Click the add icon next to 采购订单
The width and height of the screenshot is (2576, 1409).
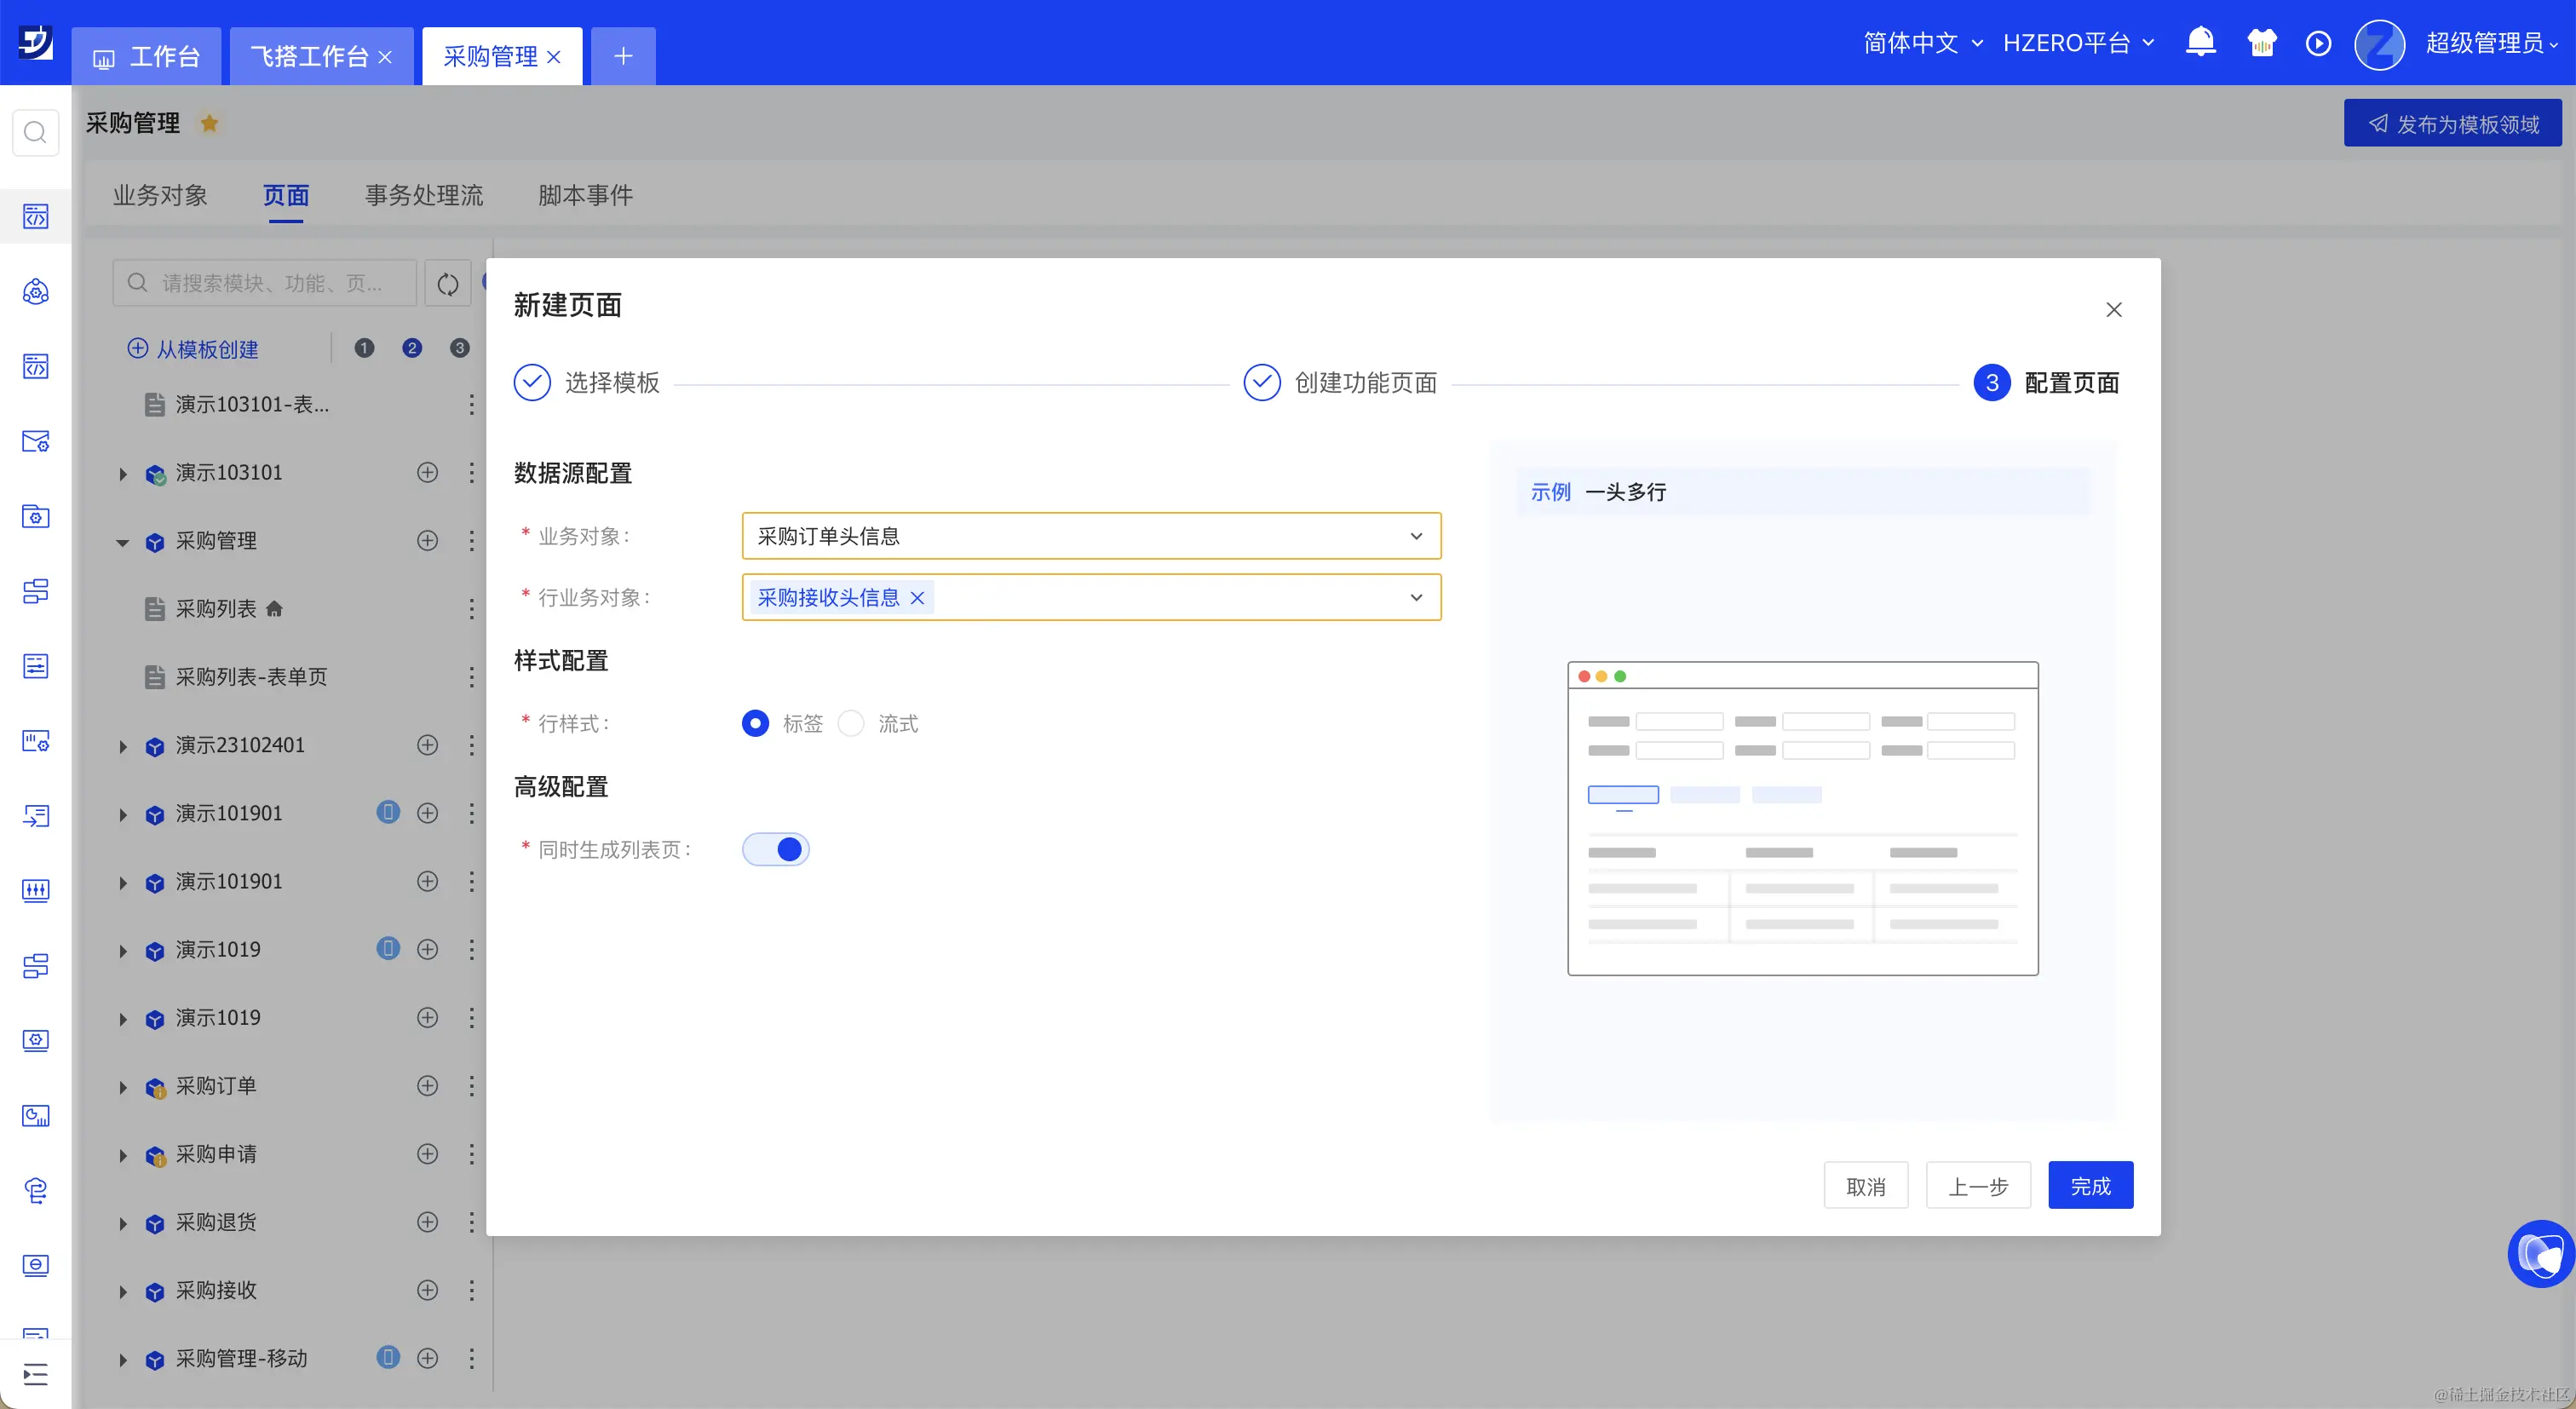click(427, 1086)
